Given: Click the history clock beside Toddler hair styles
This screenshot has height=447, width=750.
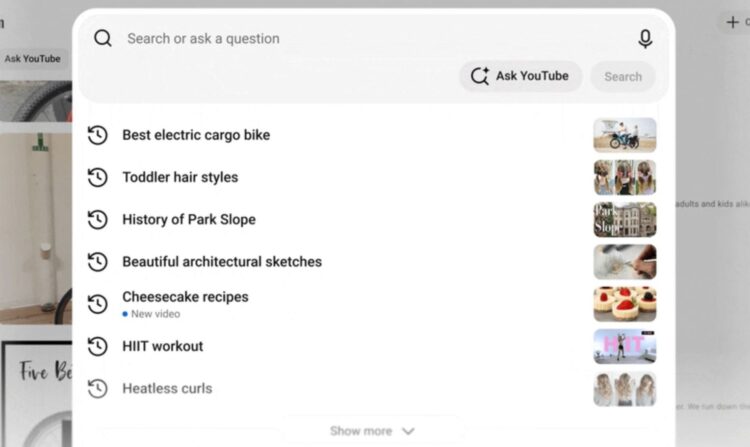Looking at the screenshot, I should click(98, 177).
